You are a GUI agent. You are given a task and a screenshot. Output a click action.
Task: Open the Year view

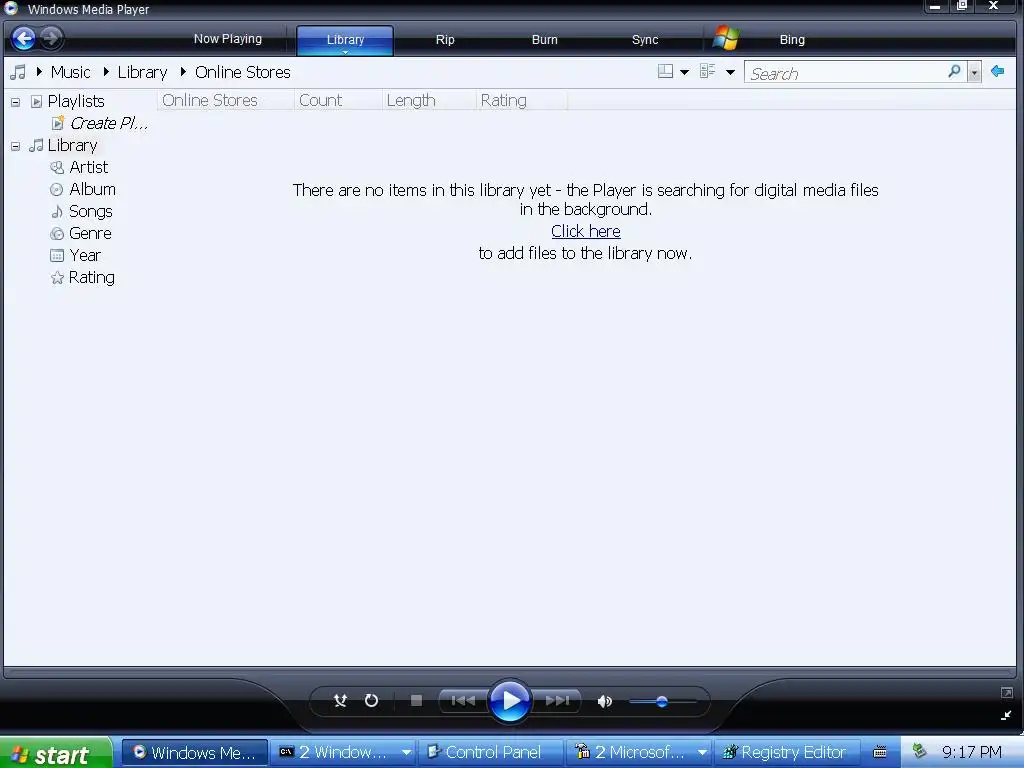pos(85,255)
